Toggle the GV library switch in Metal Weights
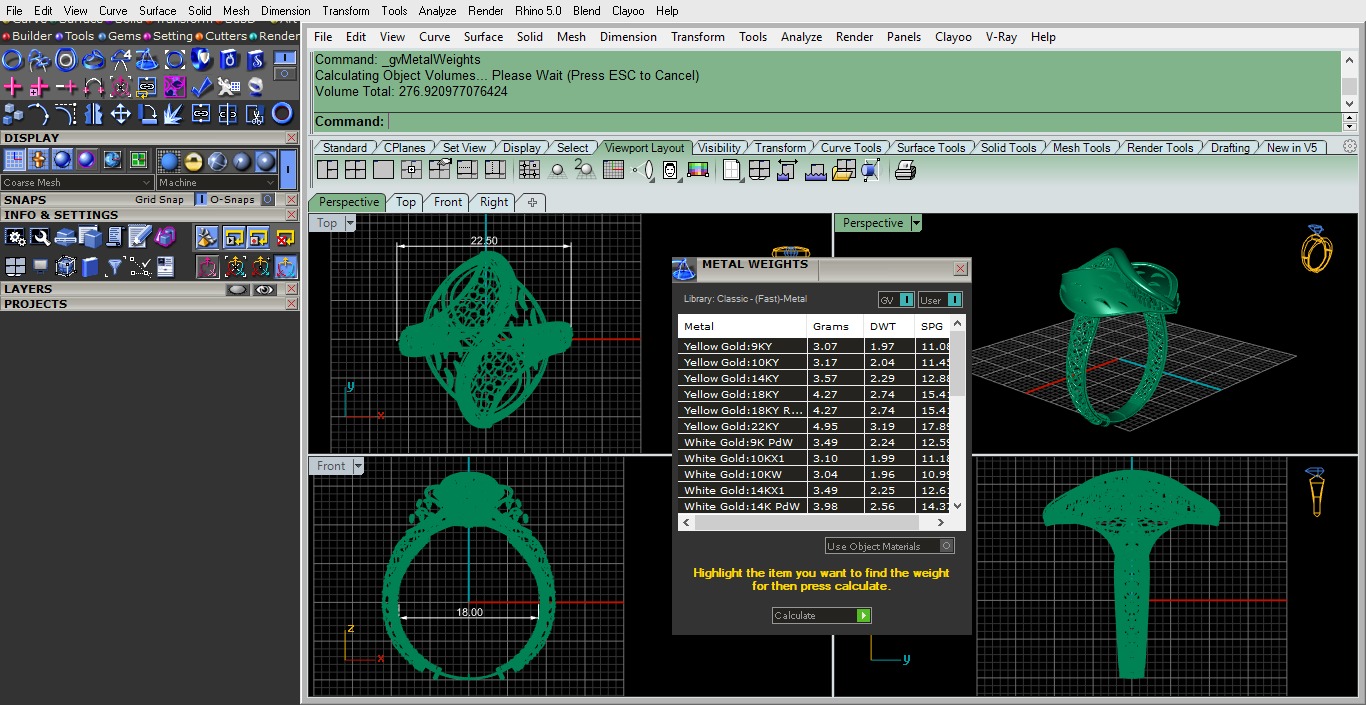 coord(906,299)
